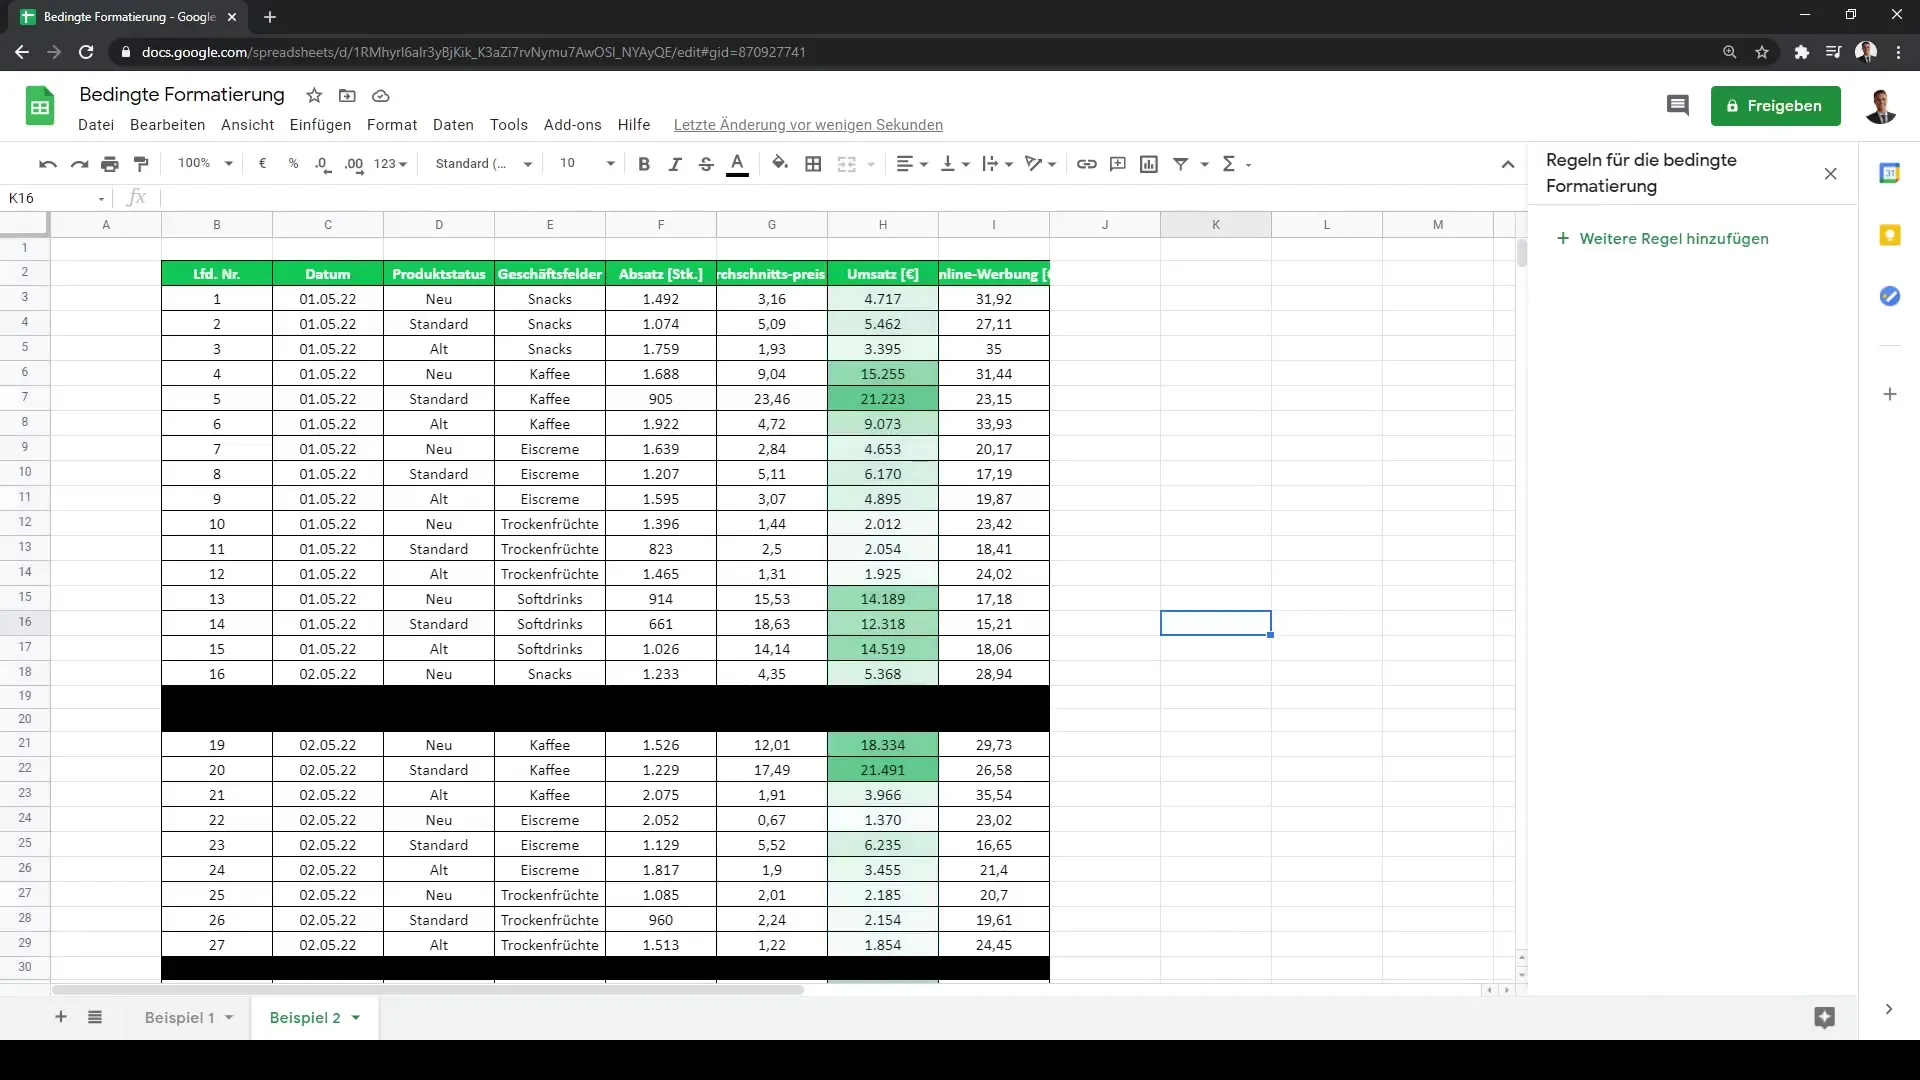Click the Strikethrough formatting icon
1920x1080 pixels.
tap(705, 164)
